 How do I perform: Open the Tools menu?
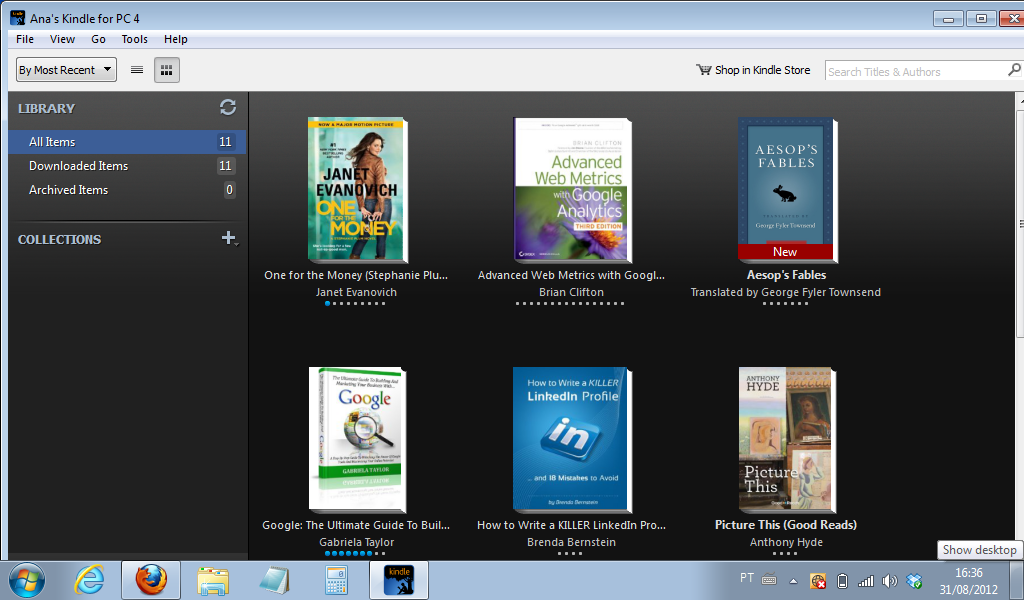[x=134, y=39]
